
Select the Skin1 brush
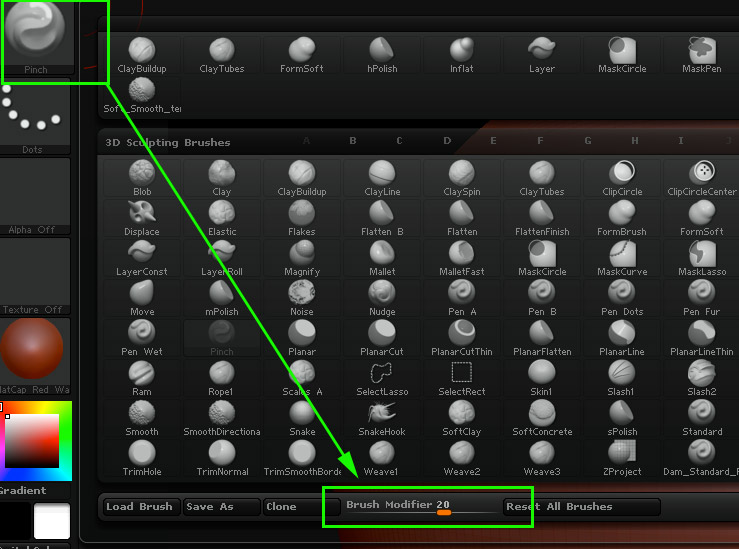(x=542, y=378)
